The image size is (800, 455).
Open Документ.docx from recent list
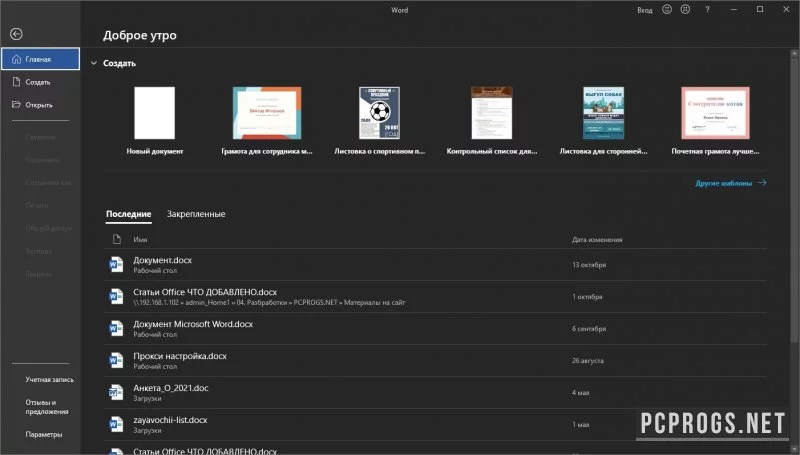[x=435, y=265]
